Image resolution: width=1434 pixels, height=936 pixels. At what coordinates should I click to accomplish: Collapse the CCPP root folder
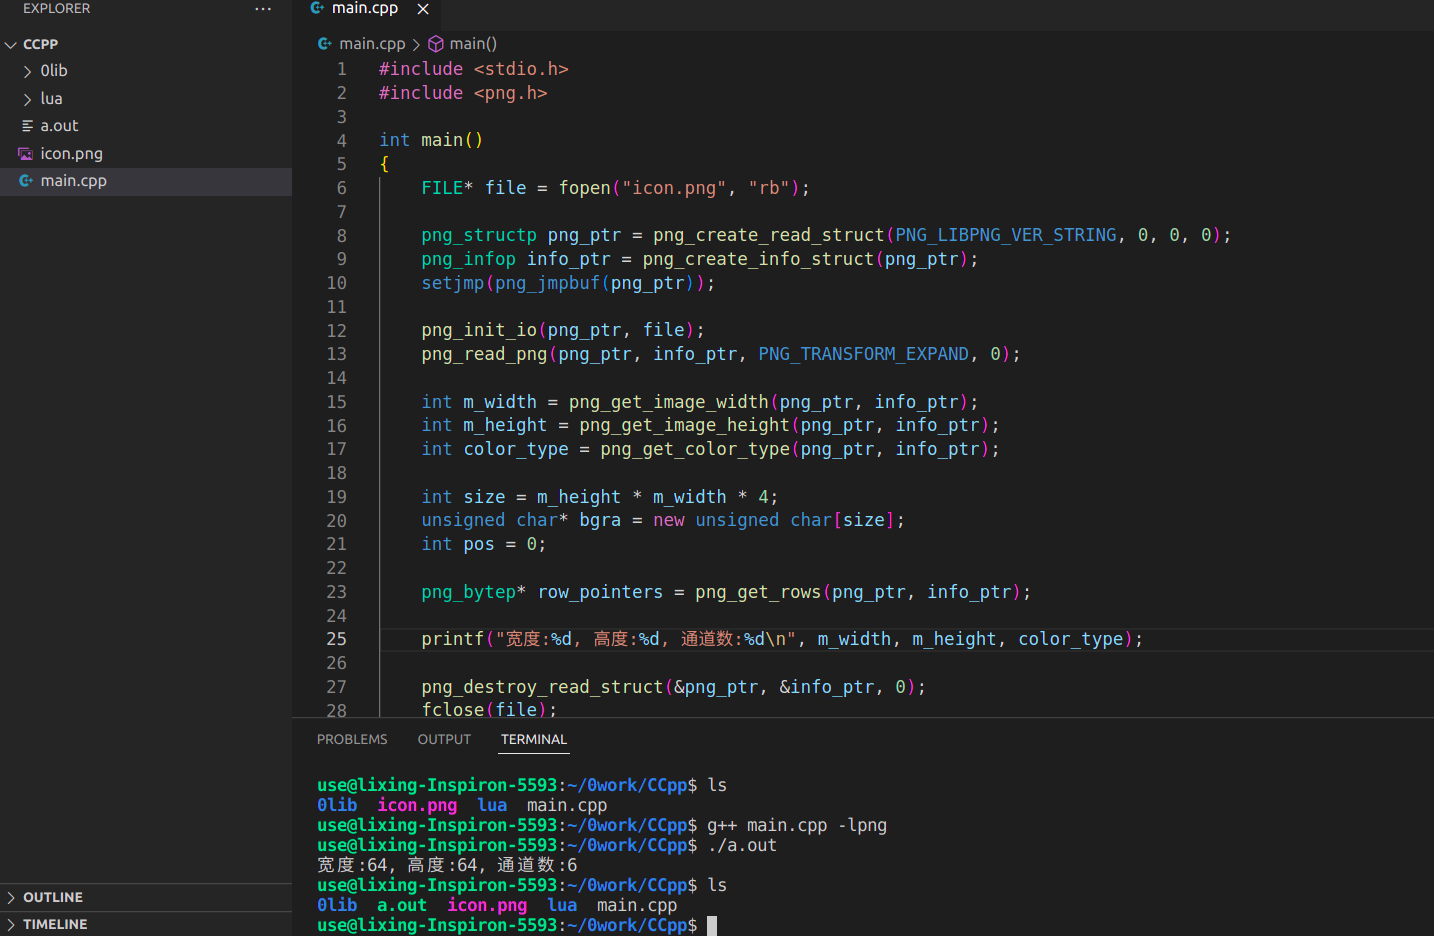click(11, 45)
